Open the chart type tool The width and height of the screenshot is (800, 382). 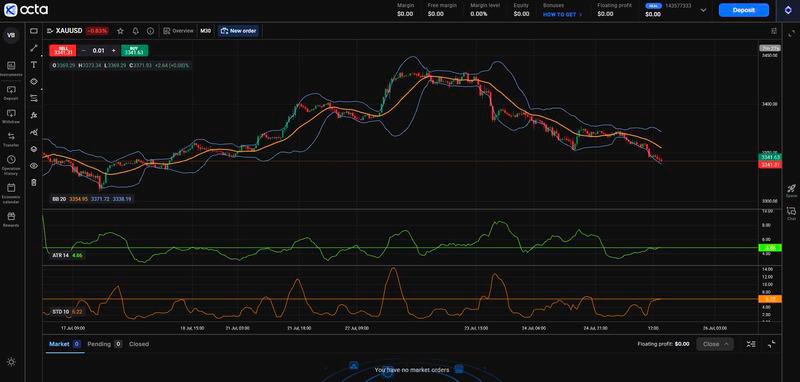pyautogui.click(x=34, y=132)
